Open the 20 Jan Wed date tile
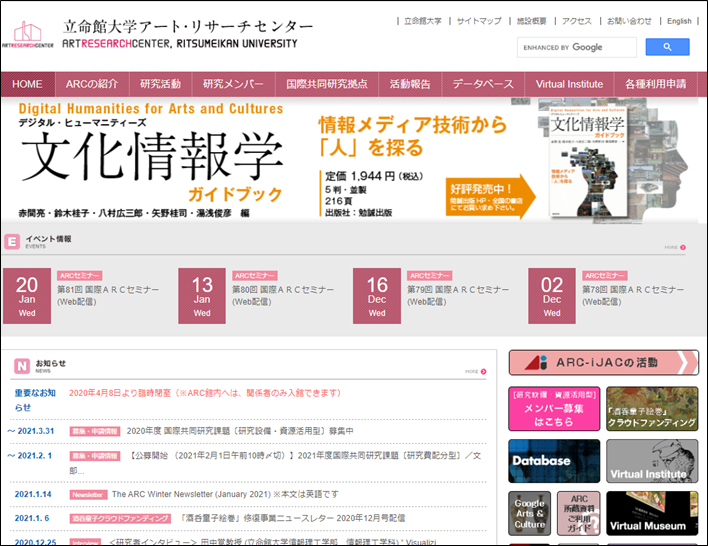The image size is (708, 546). click(27, 296)
